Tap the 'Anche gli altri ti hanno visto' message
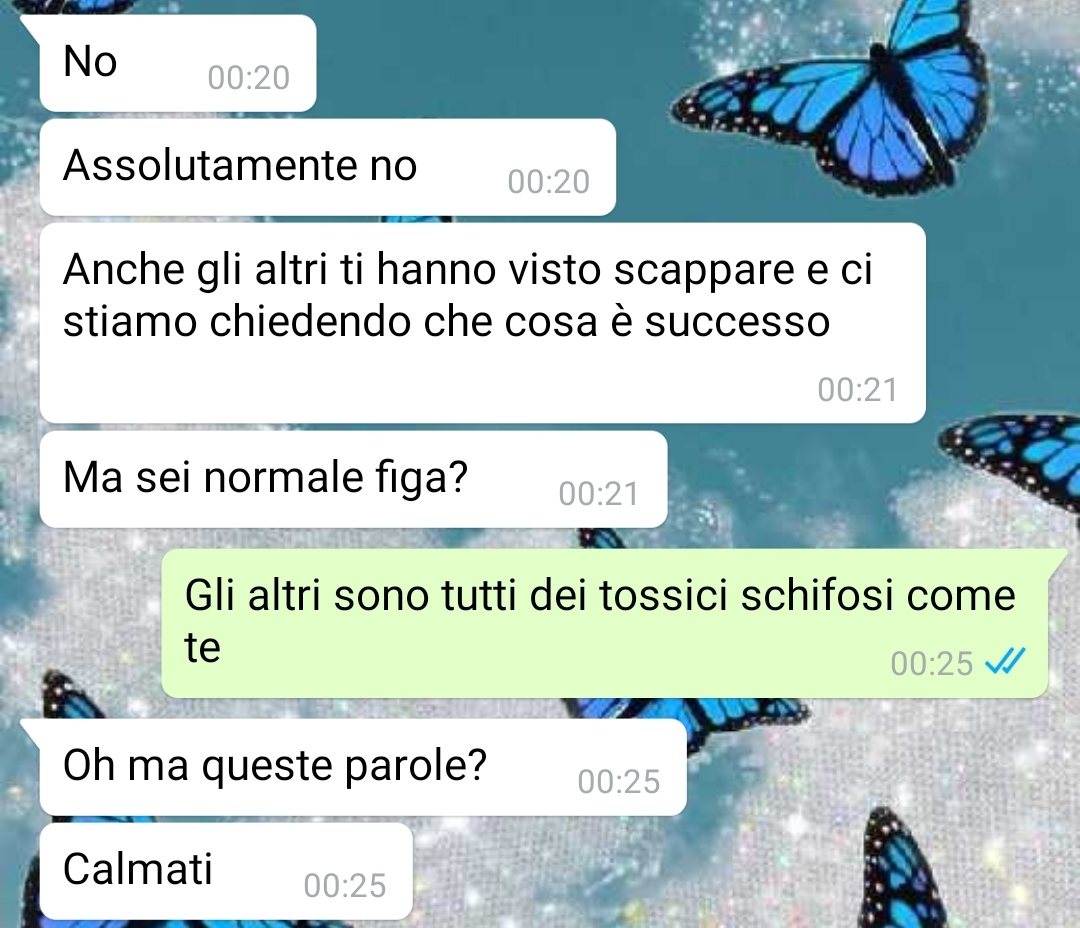Viewport: 1080px width, 928px height. [x=482, y=322]
